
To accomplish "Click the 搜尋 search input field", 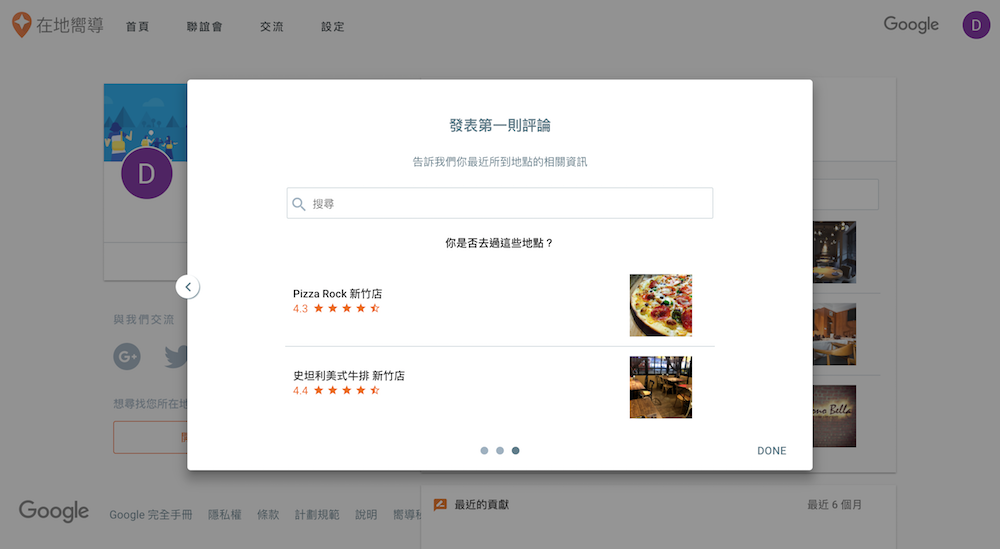I will [510, 204].
